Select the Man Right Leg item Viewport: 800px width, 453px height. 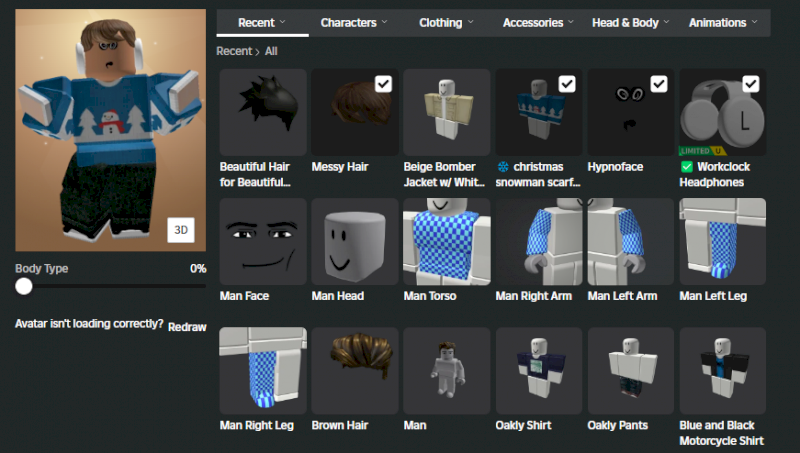pyautogui.click(x=263, y=370)
